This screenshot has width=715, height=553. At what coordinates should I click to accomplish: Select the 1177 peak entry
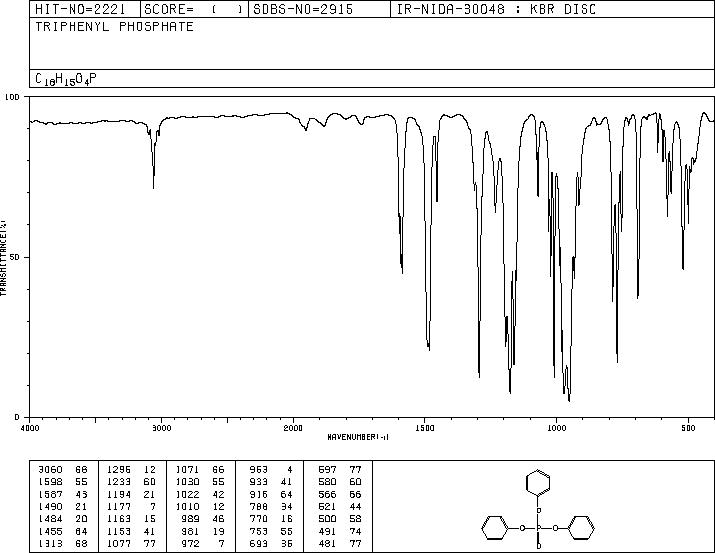click(x=131, y=506)
